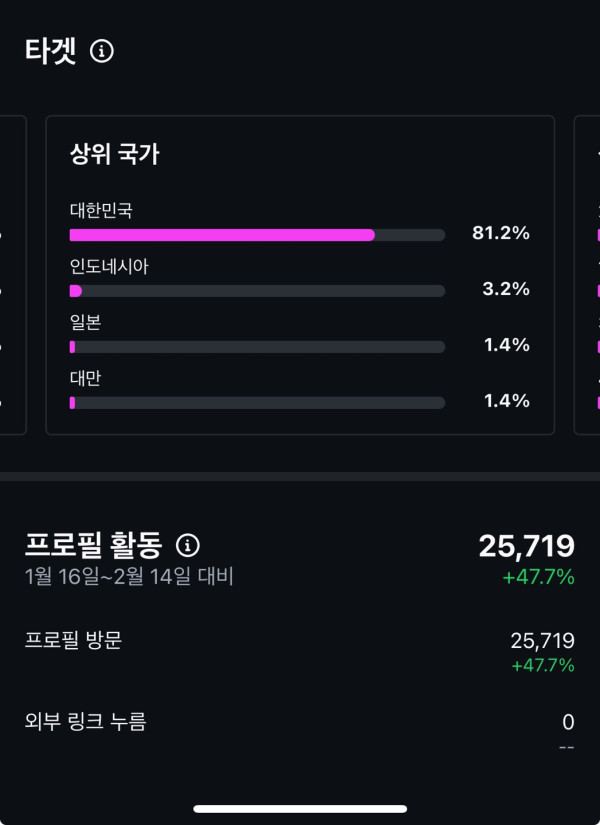Select the 인도네시아 progress bar
The height and width of the screenshot is (825, 600).
pyautogui.click(x=257, y=291)
